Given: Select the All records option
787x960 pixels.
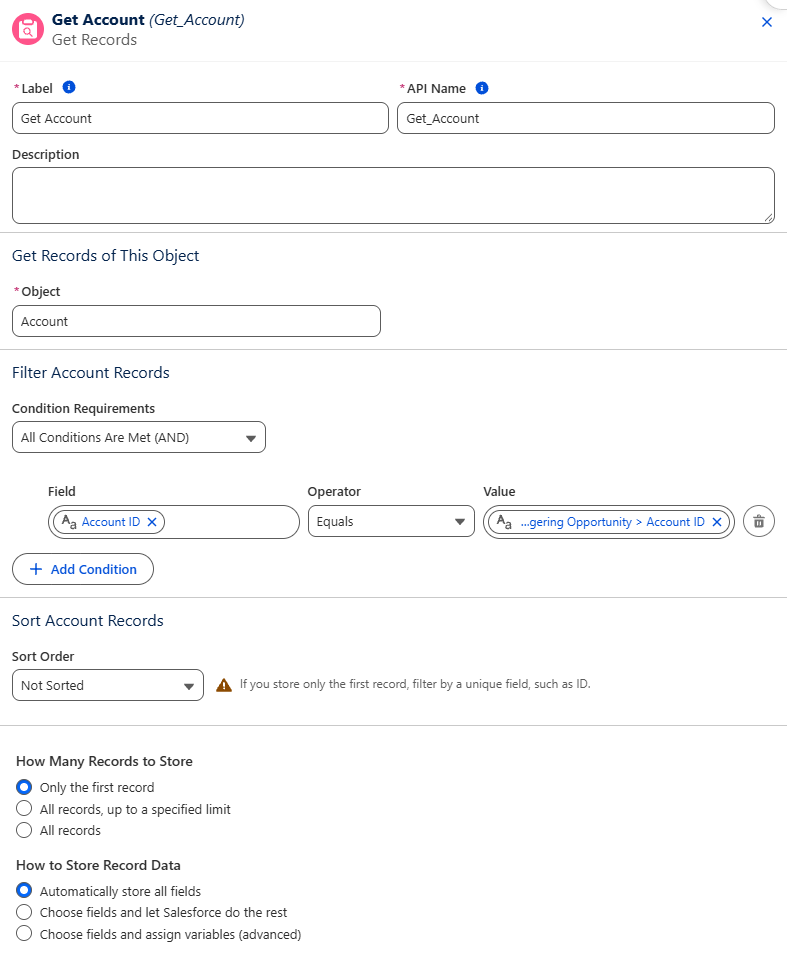Looking at the screenshot, I should 24,830.
